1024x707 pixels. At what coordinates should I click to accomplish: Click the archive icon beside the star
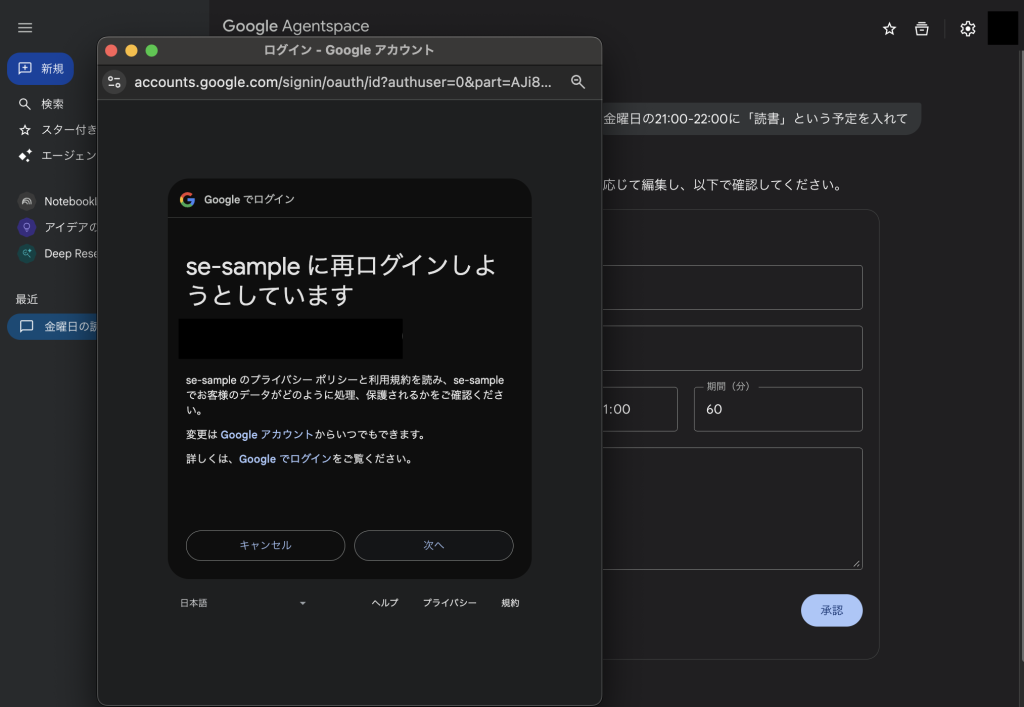tap(922, 29)
